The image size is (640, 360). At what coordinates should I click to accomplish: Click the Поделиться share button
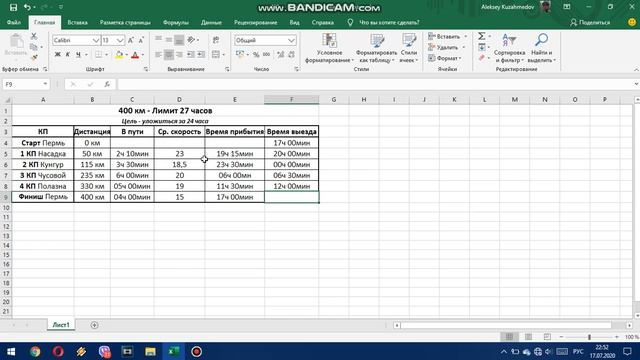click(590, 22)
